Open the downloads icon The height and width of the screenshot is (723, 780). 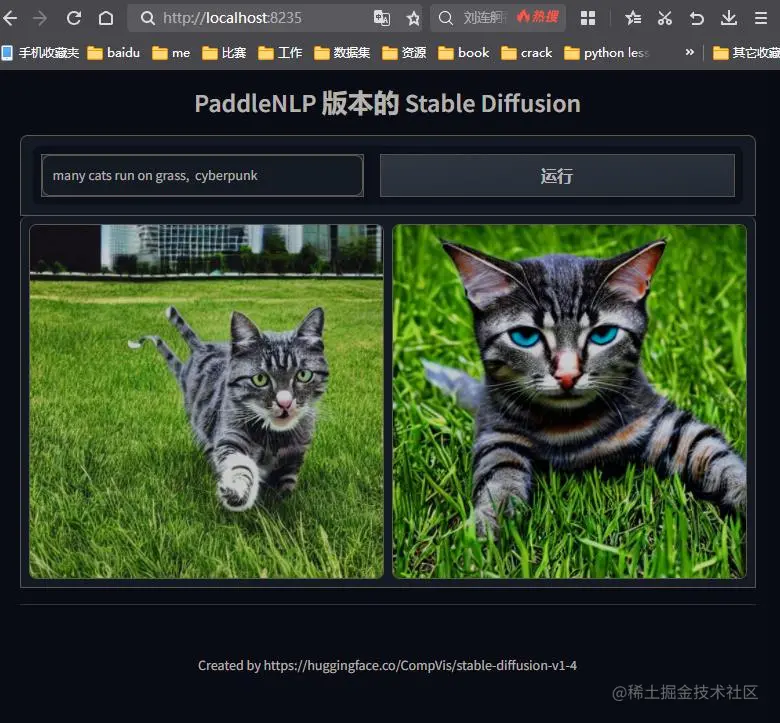(x=729, y=18)
